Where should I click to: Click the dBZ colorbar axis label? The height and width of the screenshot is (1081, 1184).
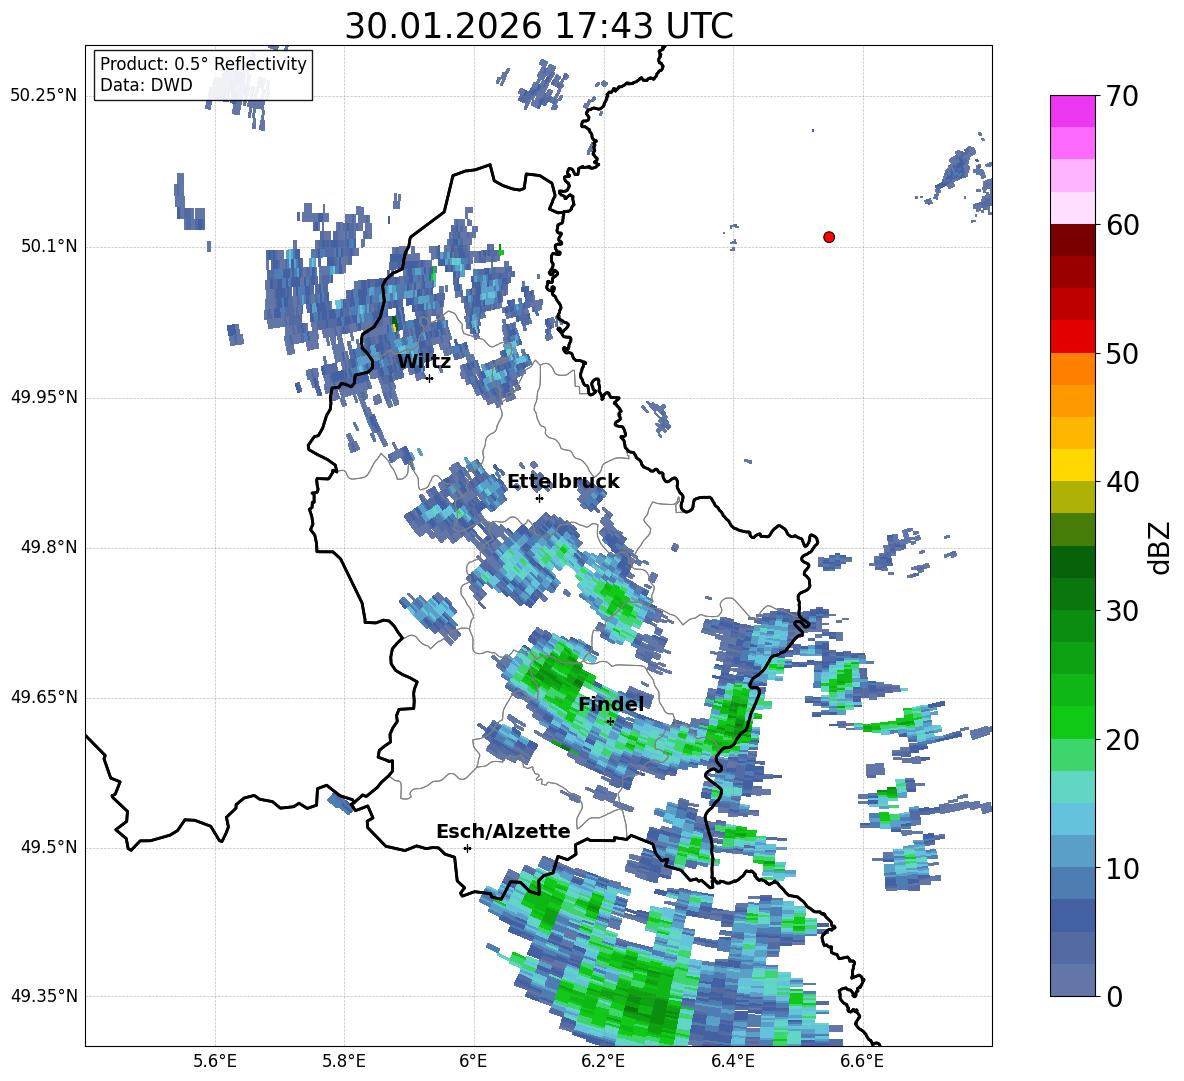pos(1161,547)
